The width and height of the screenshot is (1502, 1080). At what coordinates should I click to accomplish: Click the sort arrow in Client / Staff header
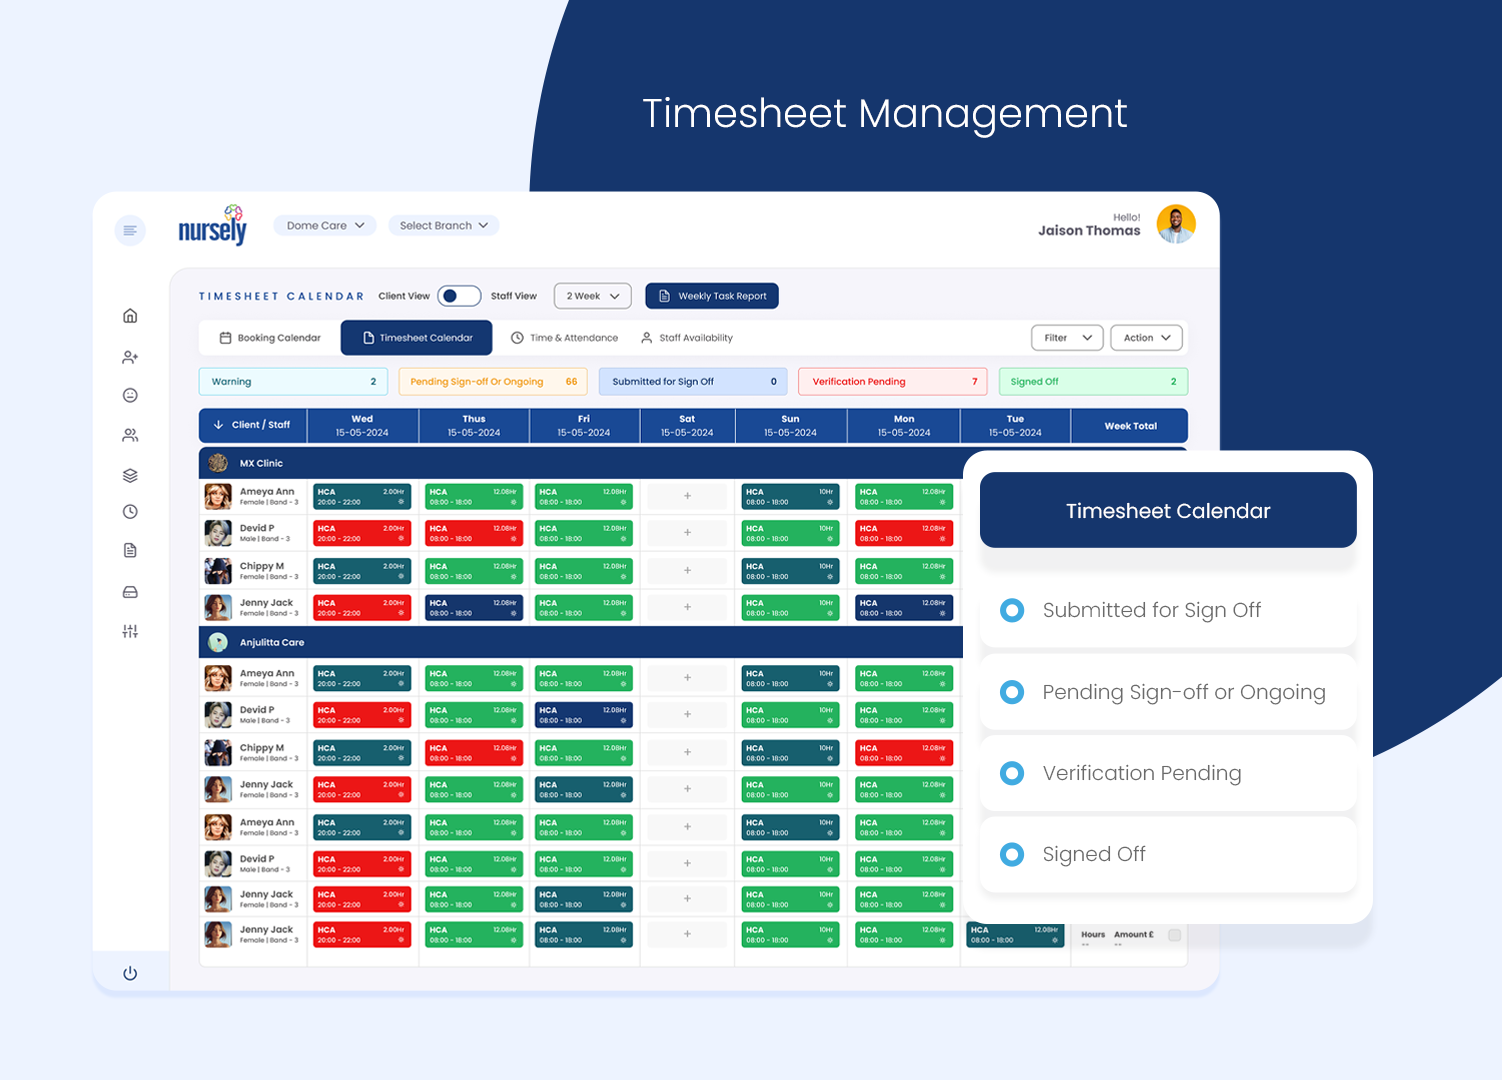[219, 425]
